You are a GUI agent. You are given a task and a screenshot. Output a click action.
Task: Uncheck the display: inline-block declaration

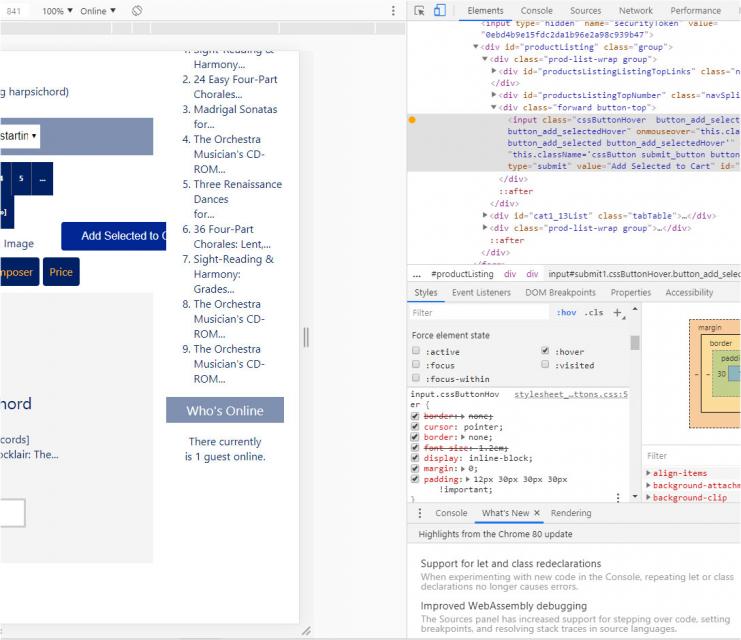pos(415,458)
